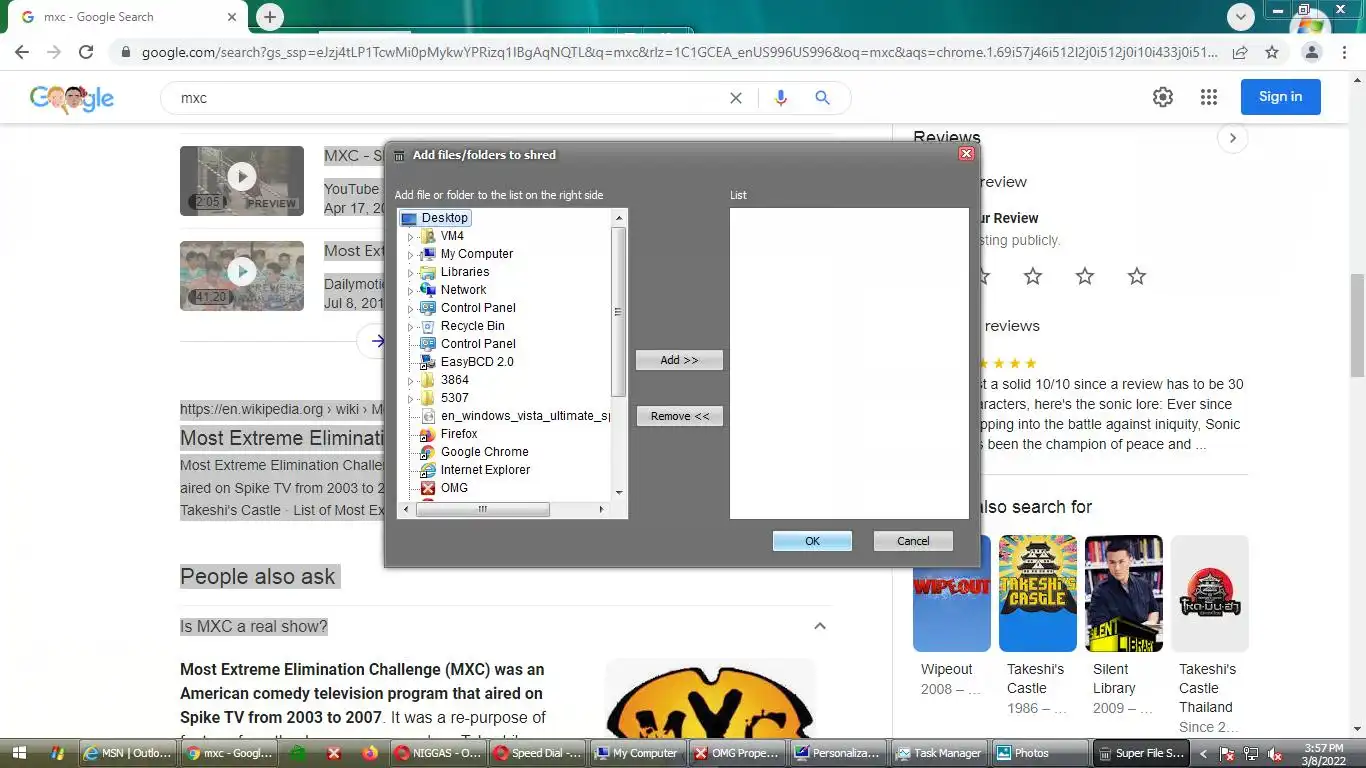1366x768 pixels.
Task: Click the blue Google search magnifier icon
Action: point(822,98)
